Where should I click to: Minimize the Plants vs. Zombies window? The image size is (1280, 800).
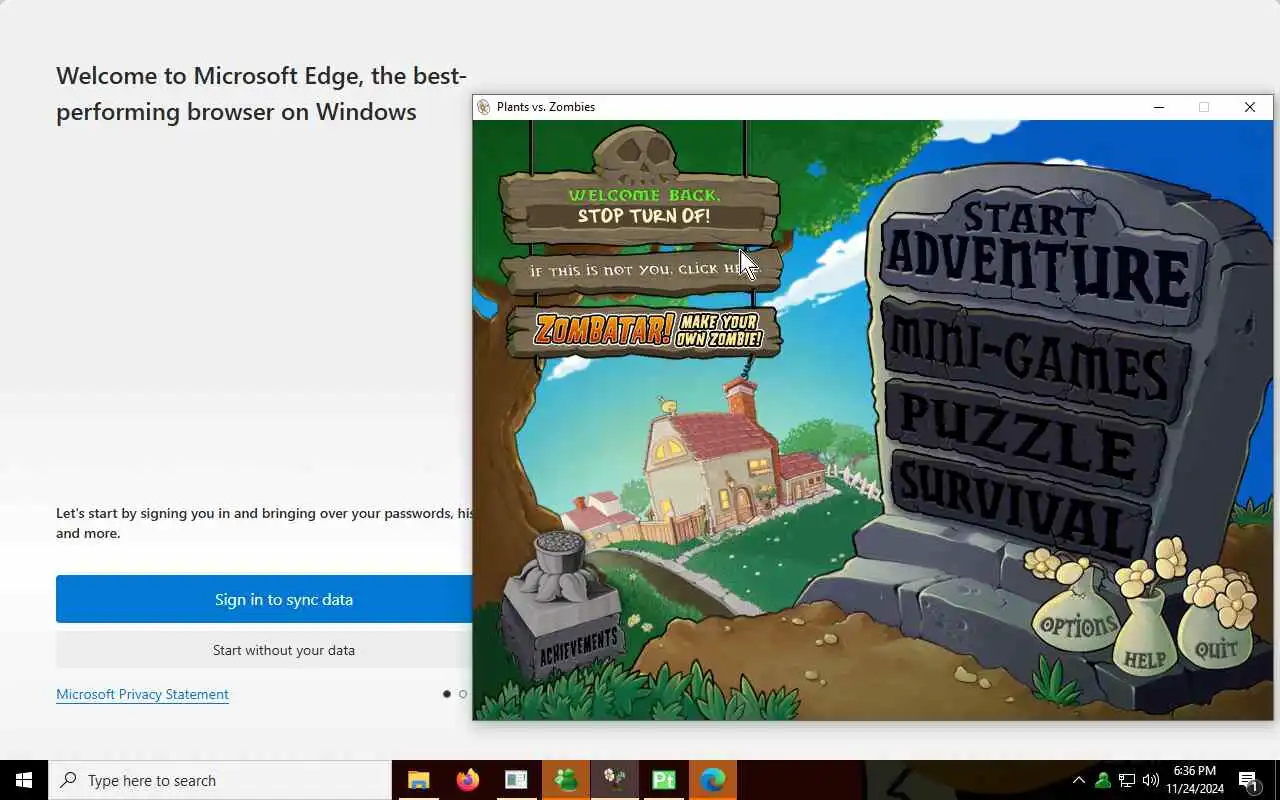tap(1159, 107)
